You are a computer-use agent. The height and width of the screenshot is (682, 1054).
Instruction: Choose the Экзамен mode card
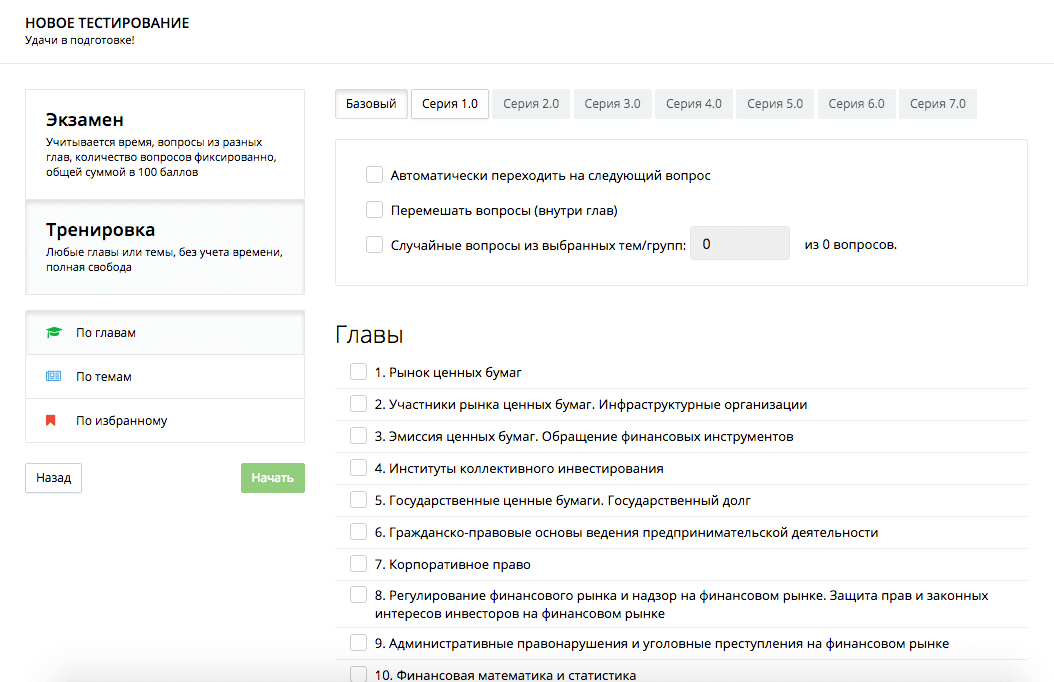165,144
